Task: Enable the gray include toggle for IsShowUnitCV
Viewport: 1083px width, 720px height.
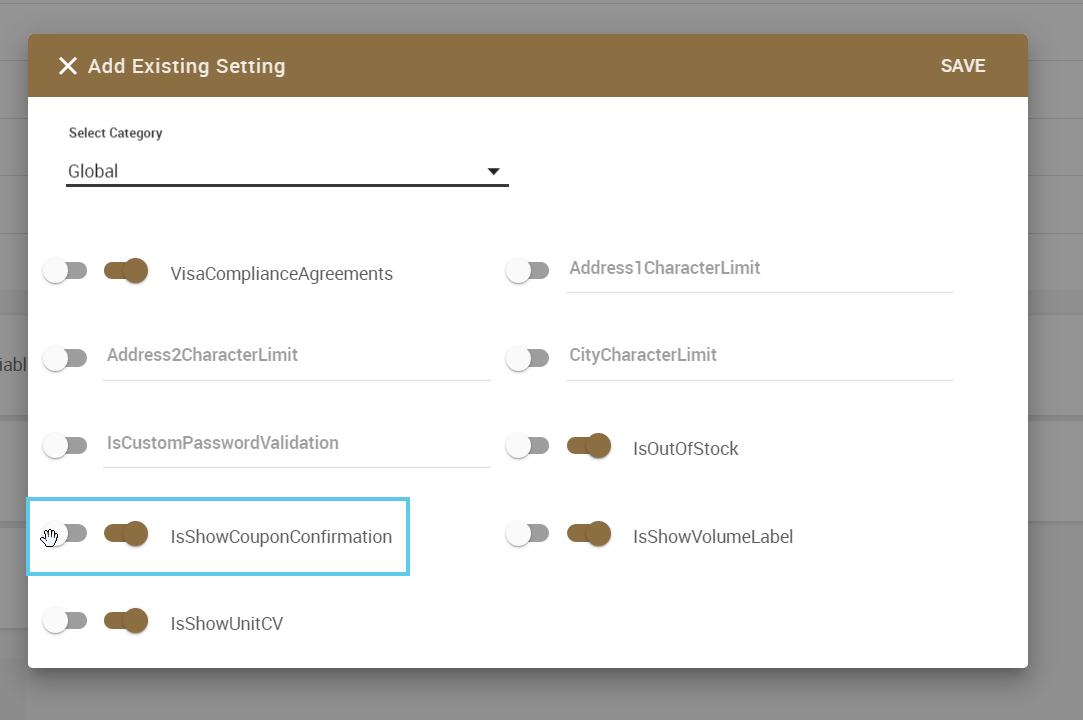Action: coord(65,621)
